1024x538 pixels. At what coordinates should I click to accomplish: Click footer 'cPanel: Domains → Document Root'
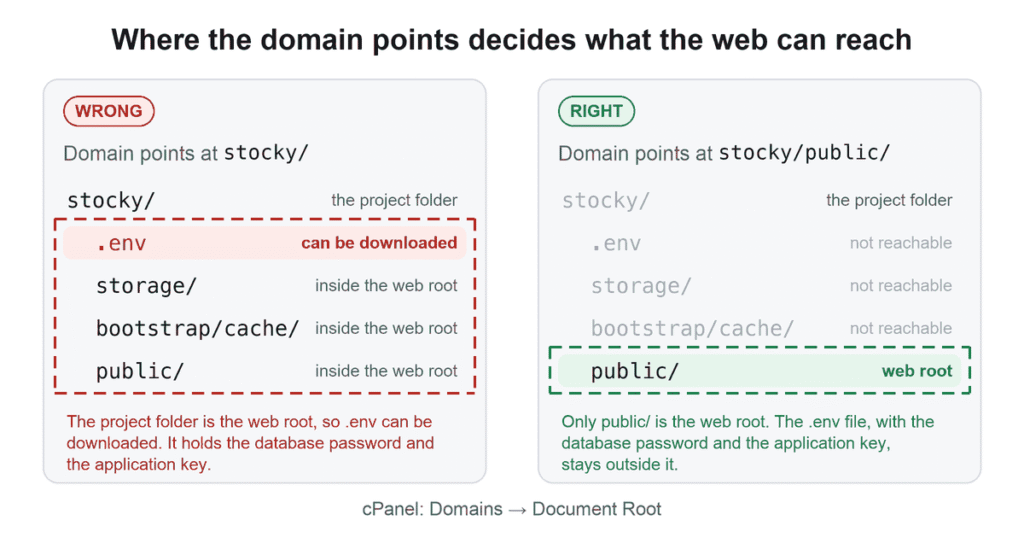(511, 509)
